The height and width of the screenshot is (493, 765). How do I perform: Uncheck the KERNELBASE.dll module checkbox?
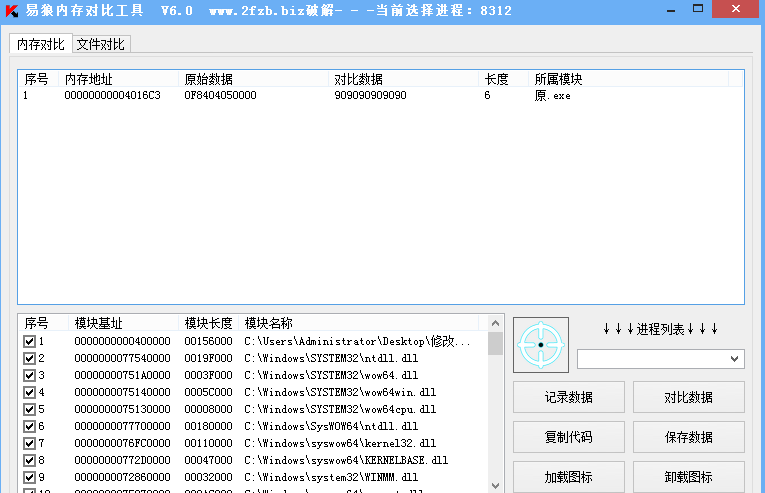(x=29, y=461)
